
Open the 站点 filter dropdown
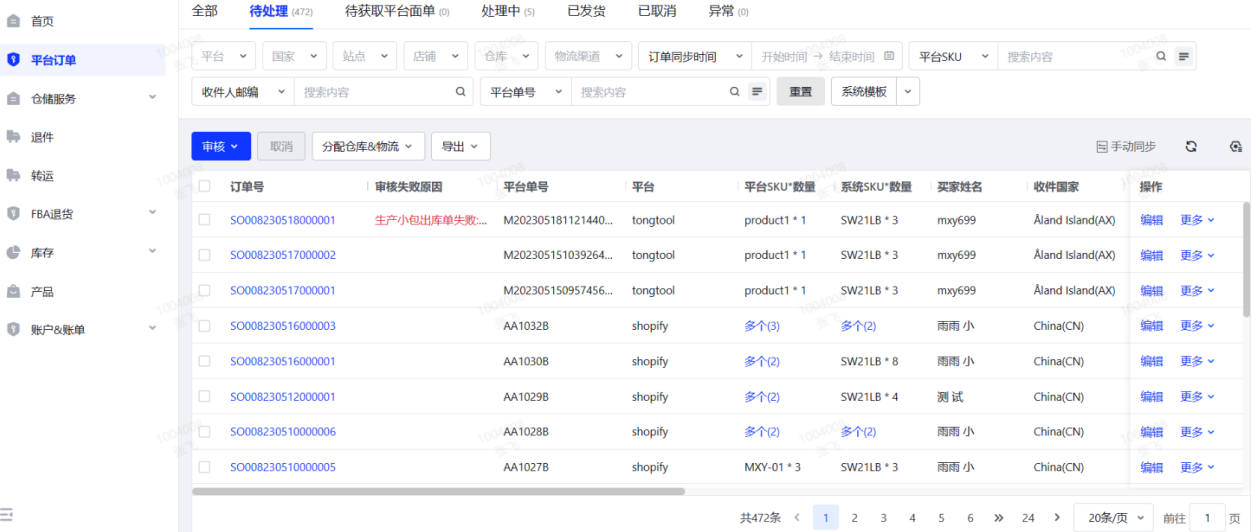coord(365,56)
